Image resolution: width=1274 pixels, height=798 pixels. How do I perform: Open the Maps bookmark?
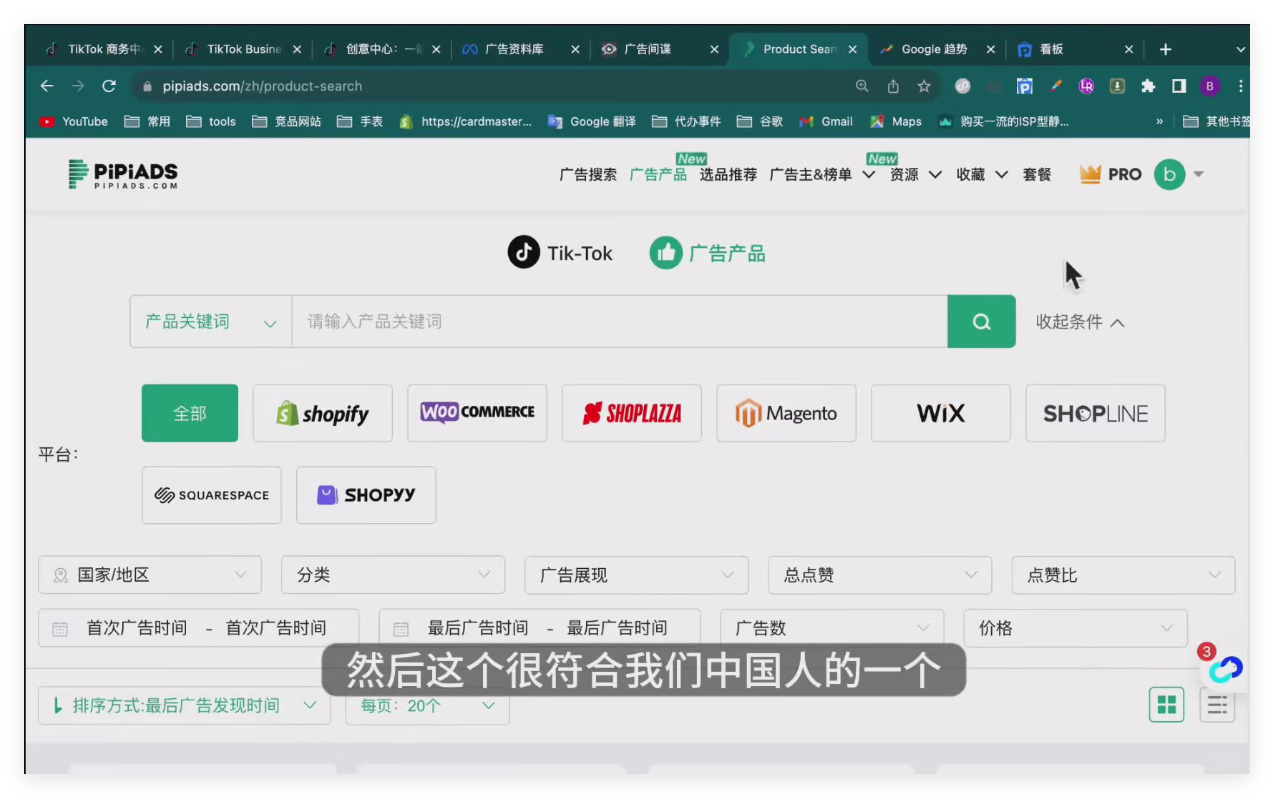click(896, 121)
